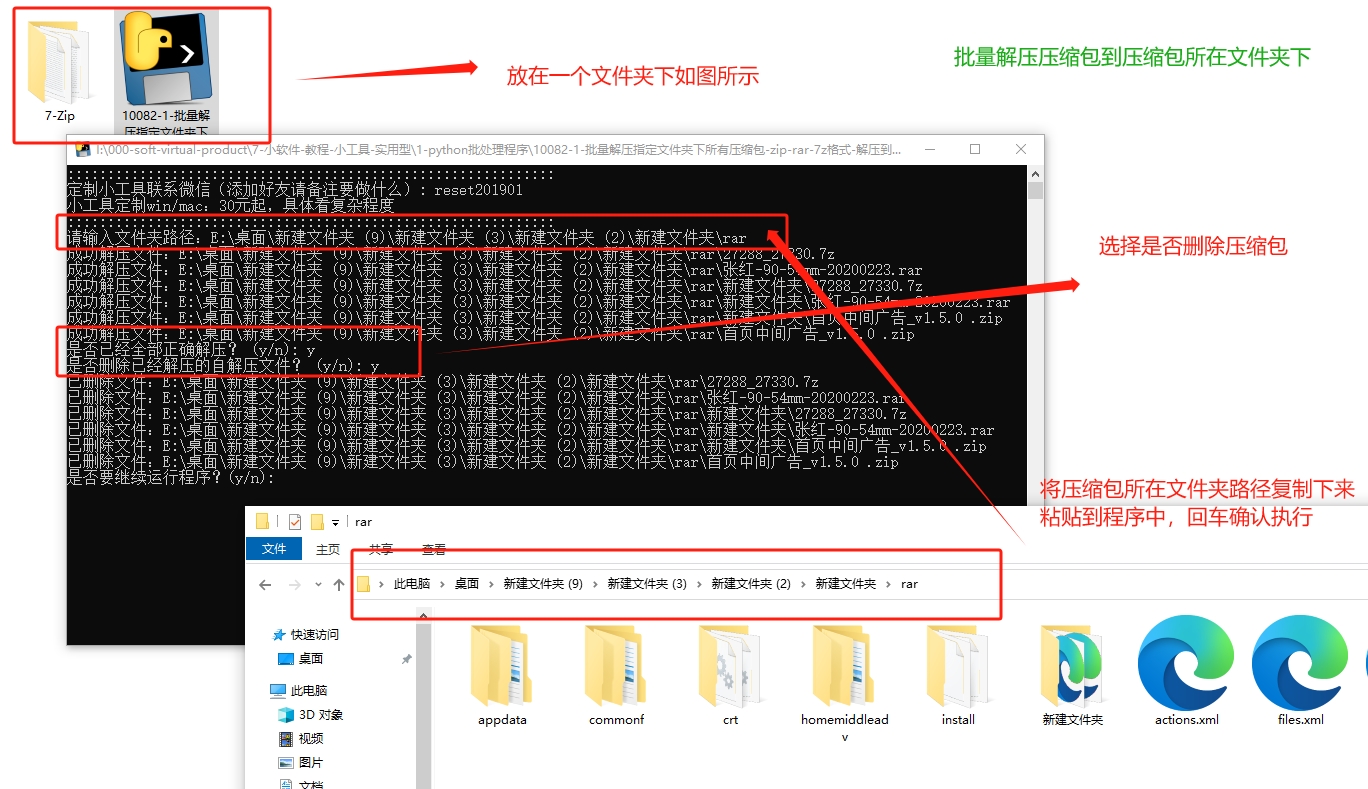Close the console window
Image resolution: width=1368 pixels, height=789 pixels.
[1021, 149]
